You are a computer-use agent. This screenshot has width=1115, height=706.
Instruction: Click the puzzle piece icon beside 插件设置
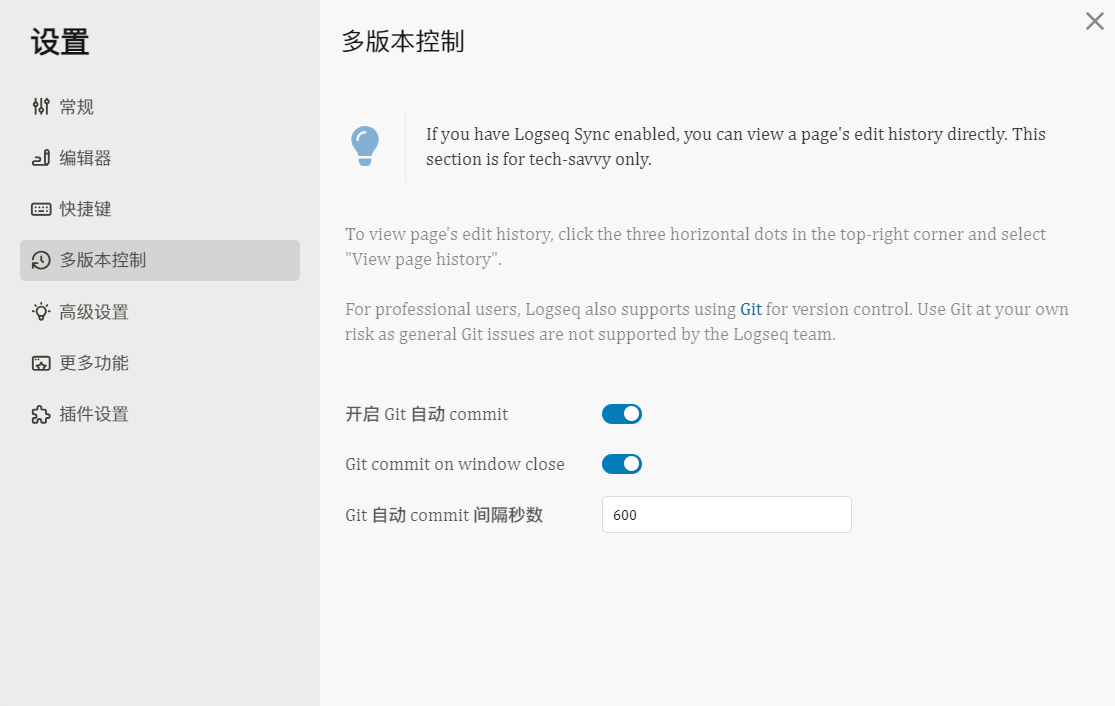pos(39,413)
